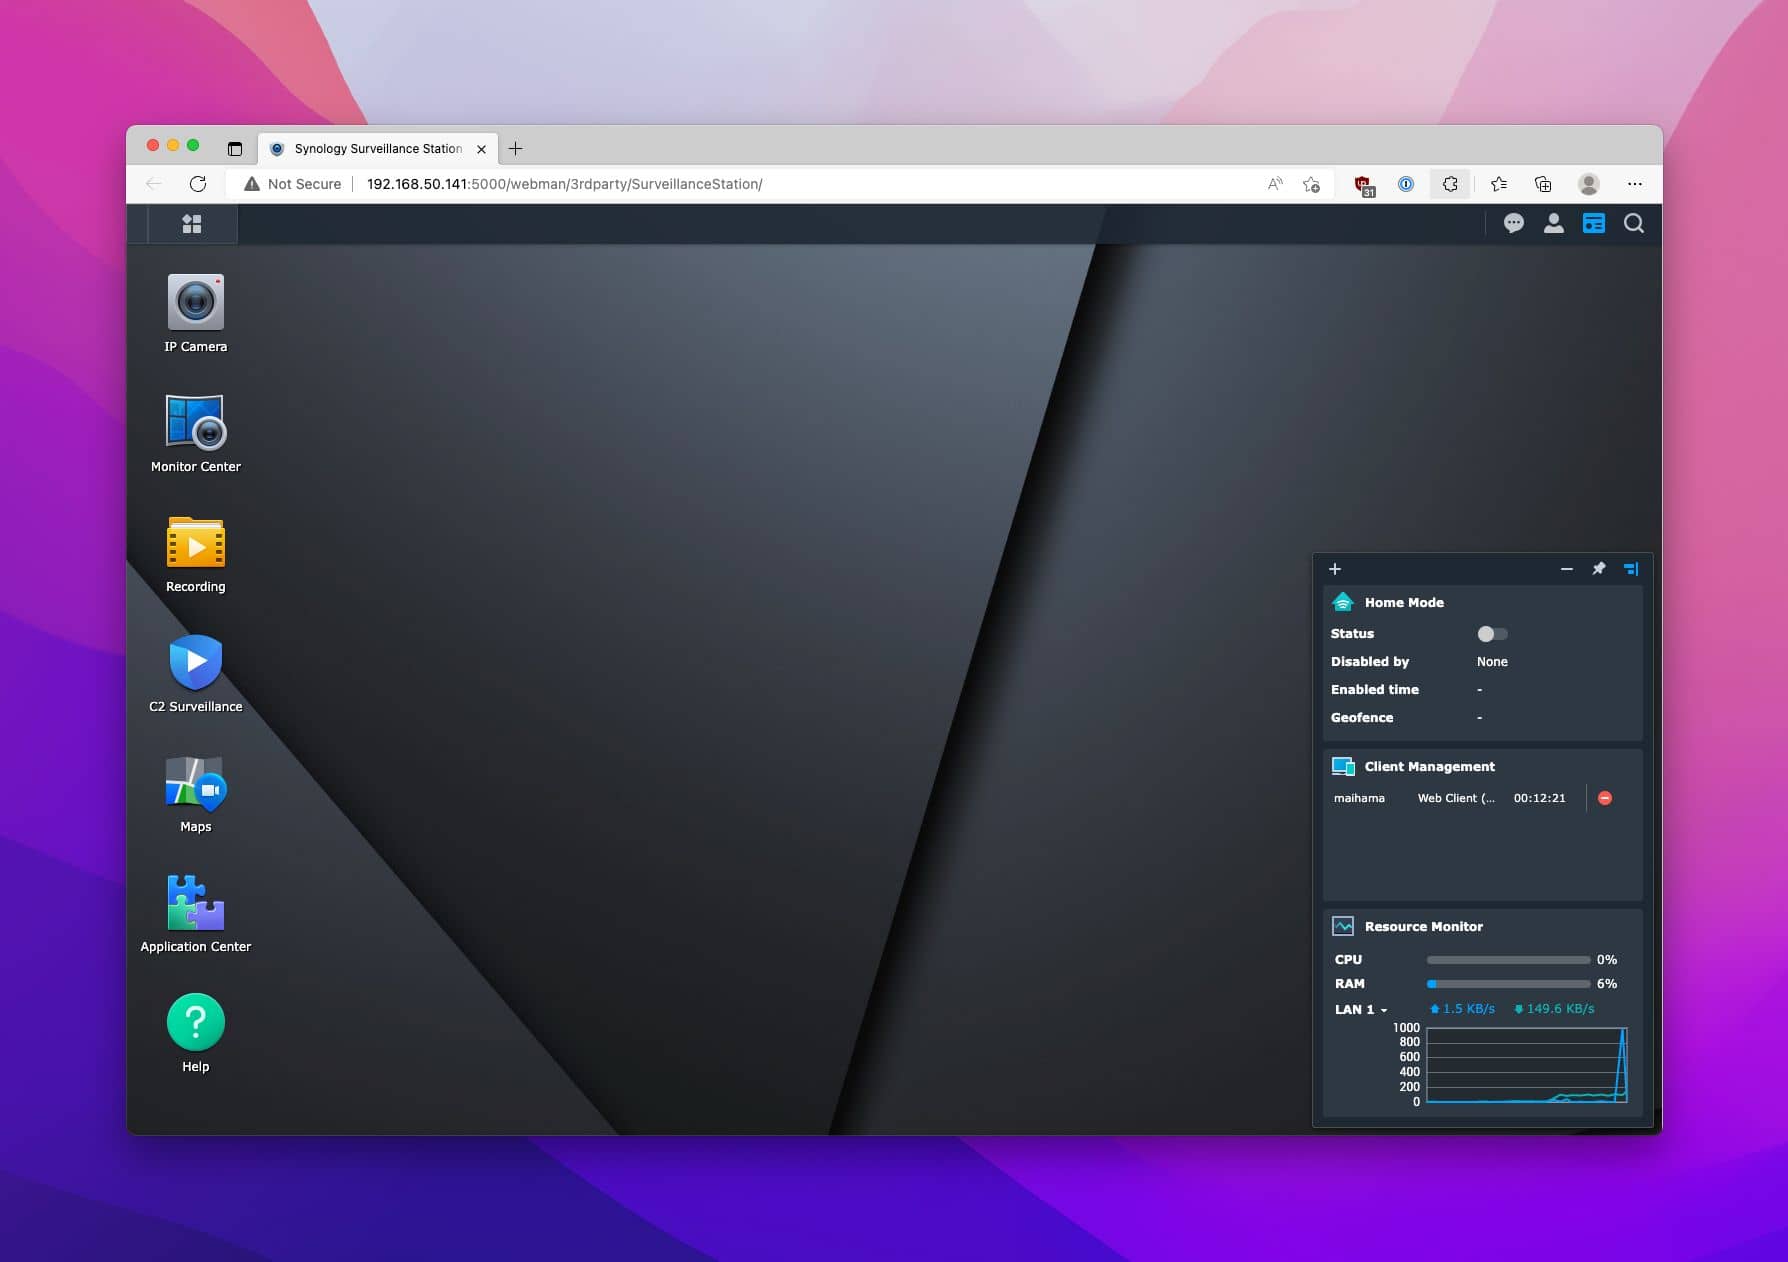Click the browser profile avatar

(x=1588, y=184)
